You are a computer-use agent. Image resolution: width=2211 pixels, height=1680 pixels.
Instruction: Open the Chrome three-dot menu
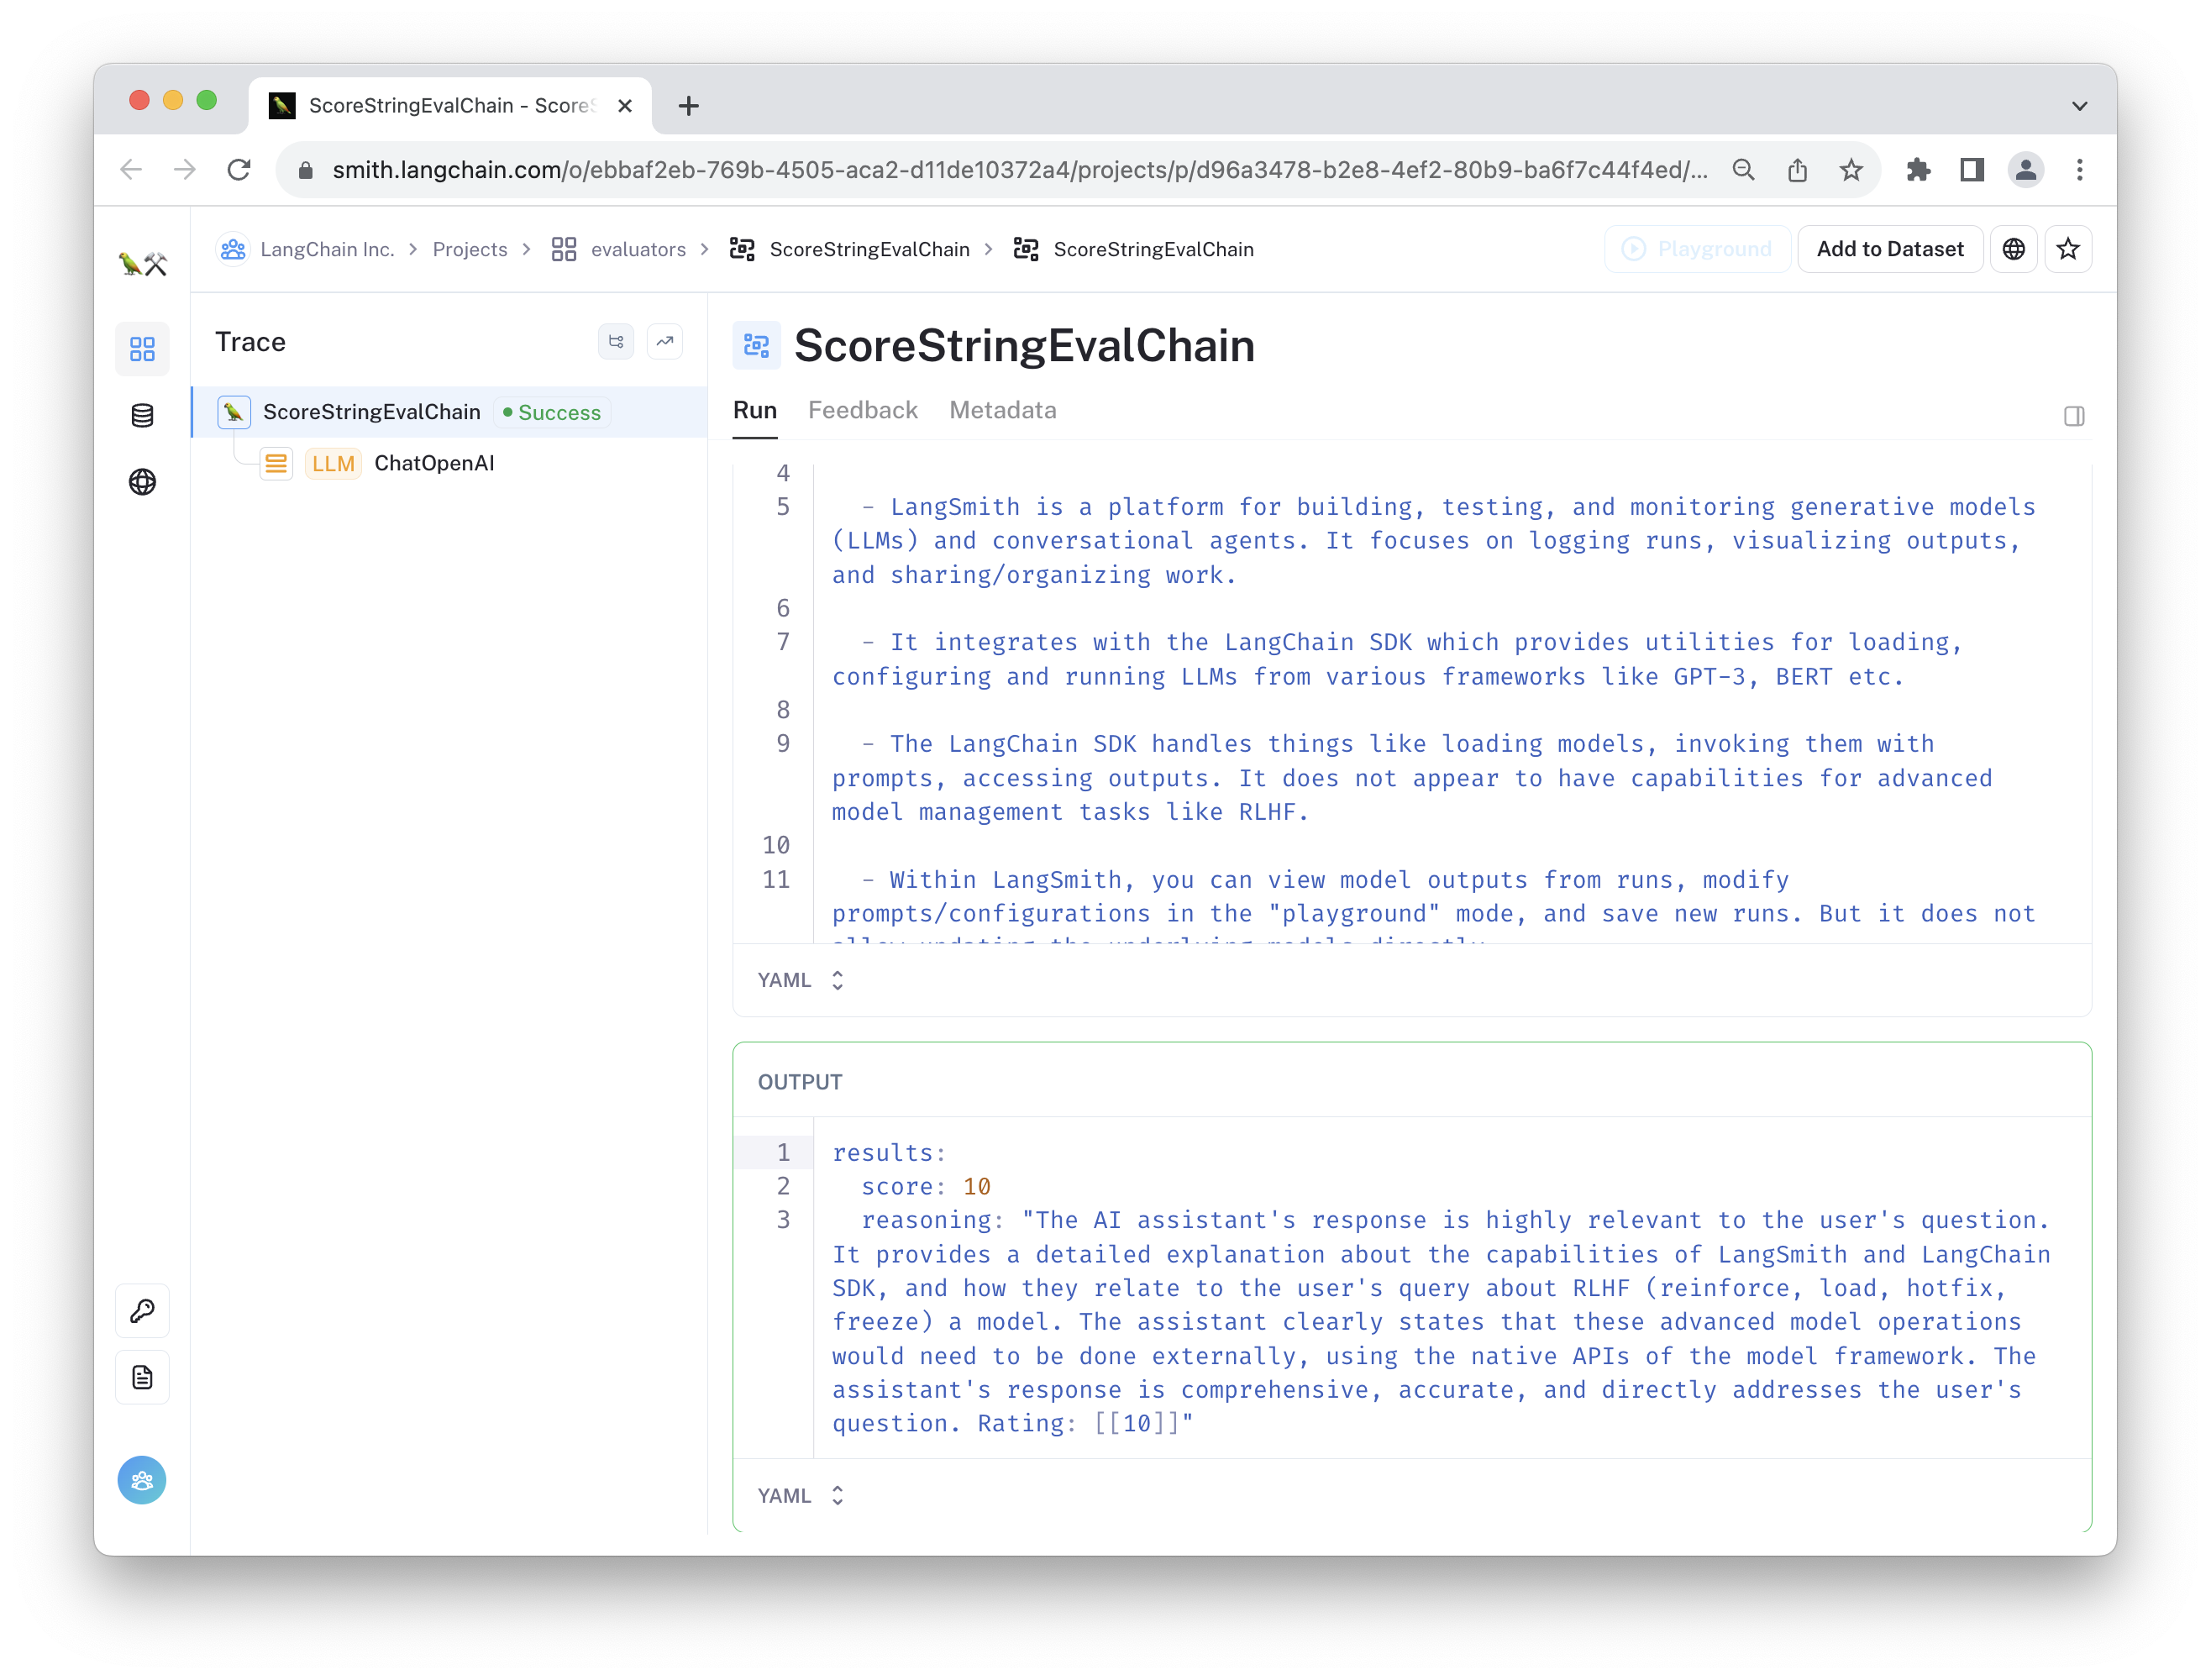(x=2079, y=170)
